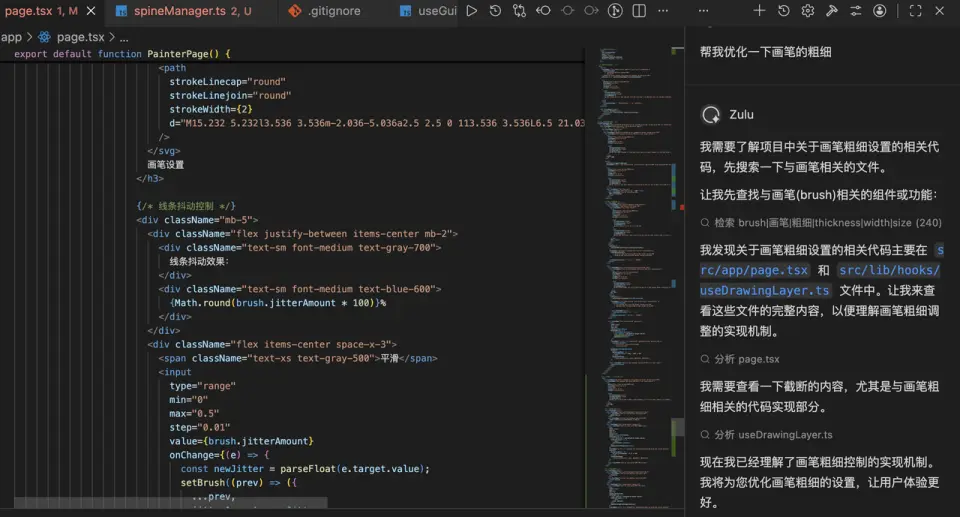Switch to the spineManager.ts tab
The width and height of the screenshot is (960, 517).
coord(182,11)
